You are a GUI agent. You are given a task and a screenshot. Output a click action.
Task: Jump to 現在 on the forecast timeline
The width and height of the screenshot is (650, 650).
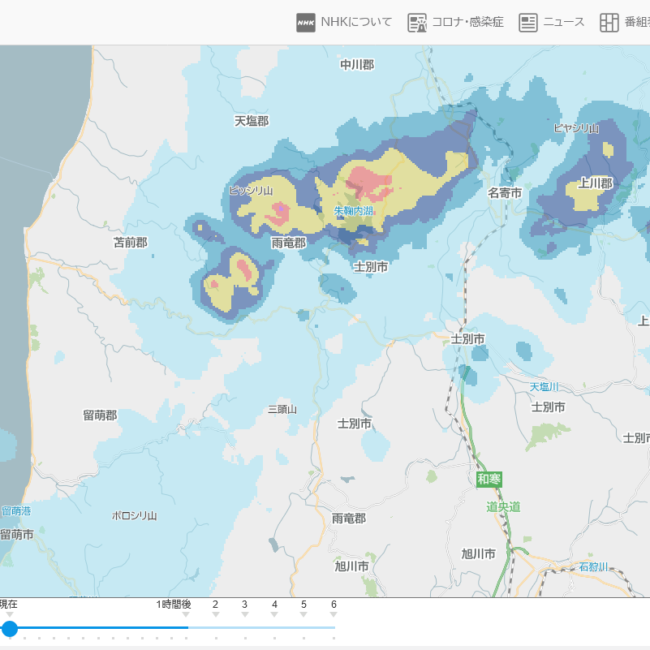click(8, 605)
